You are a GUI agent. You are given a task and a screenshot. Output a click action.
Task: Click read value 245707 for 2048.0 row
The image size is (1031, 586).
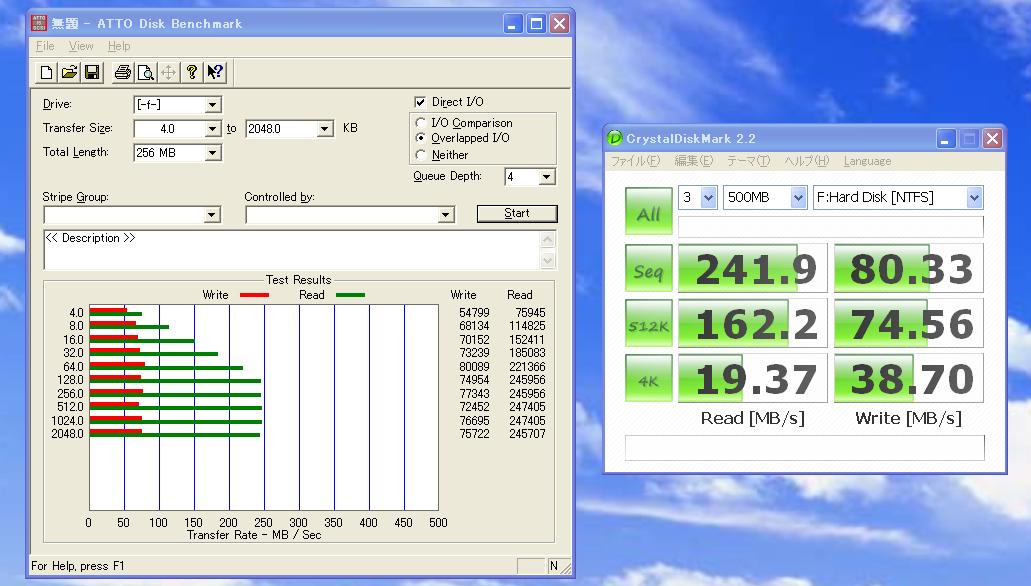(527, 434)
